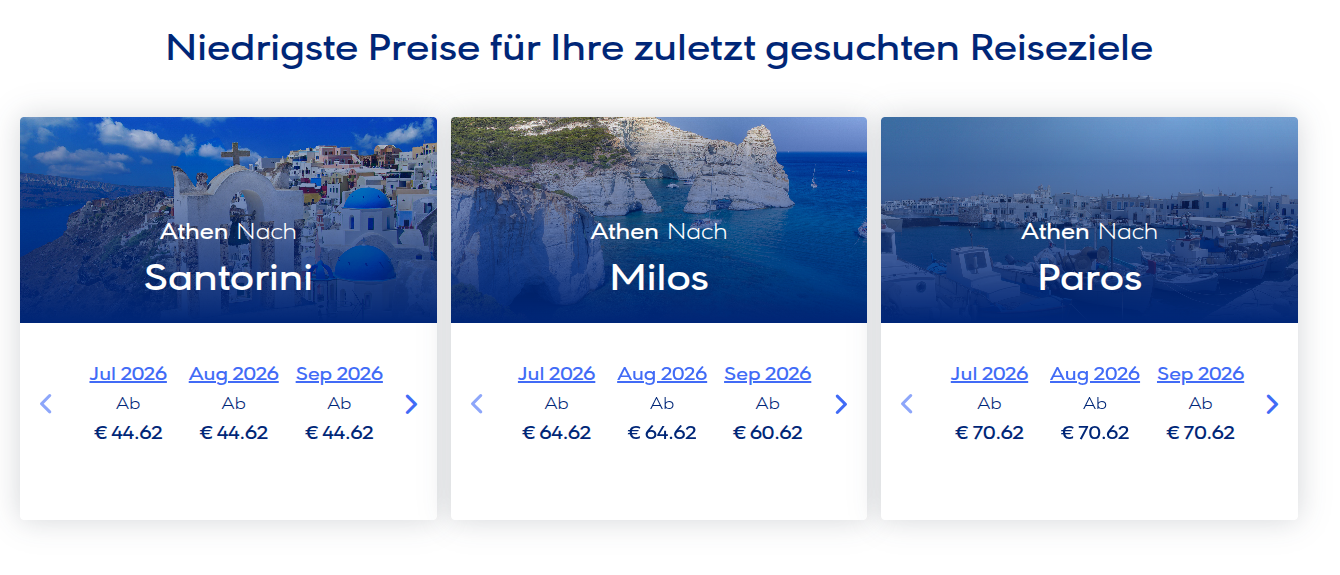The width and height of the screenshot is (1340, 575).
Task: Show previous months for Milos prices
Action: 476,404
